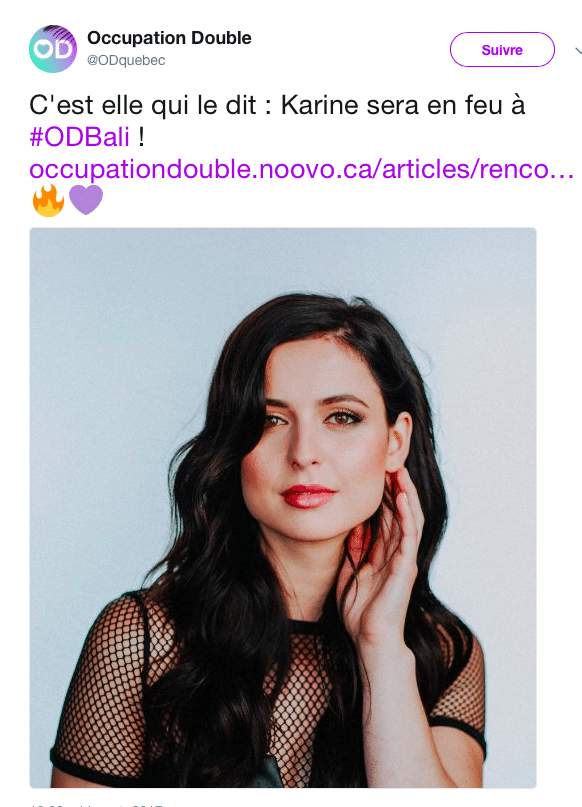Open the occupationdouble.noovo.ca article link
This screenshot has width=582, height=807.
point(302,169)
